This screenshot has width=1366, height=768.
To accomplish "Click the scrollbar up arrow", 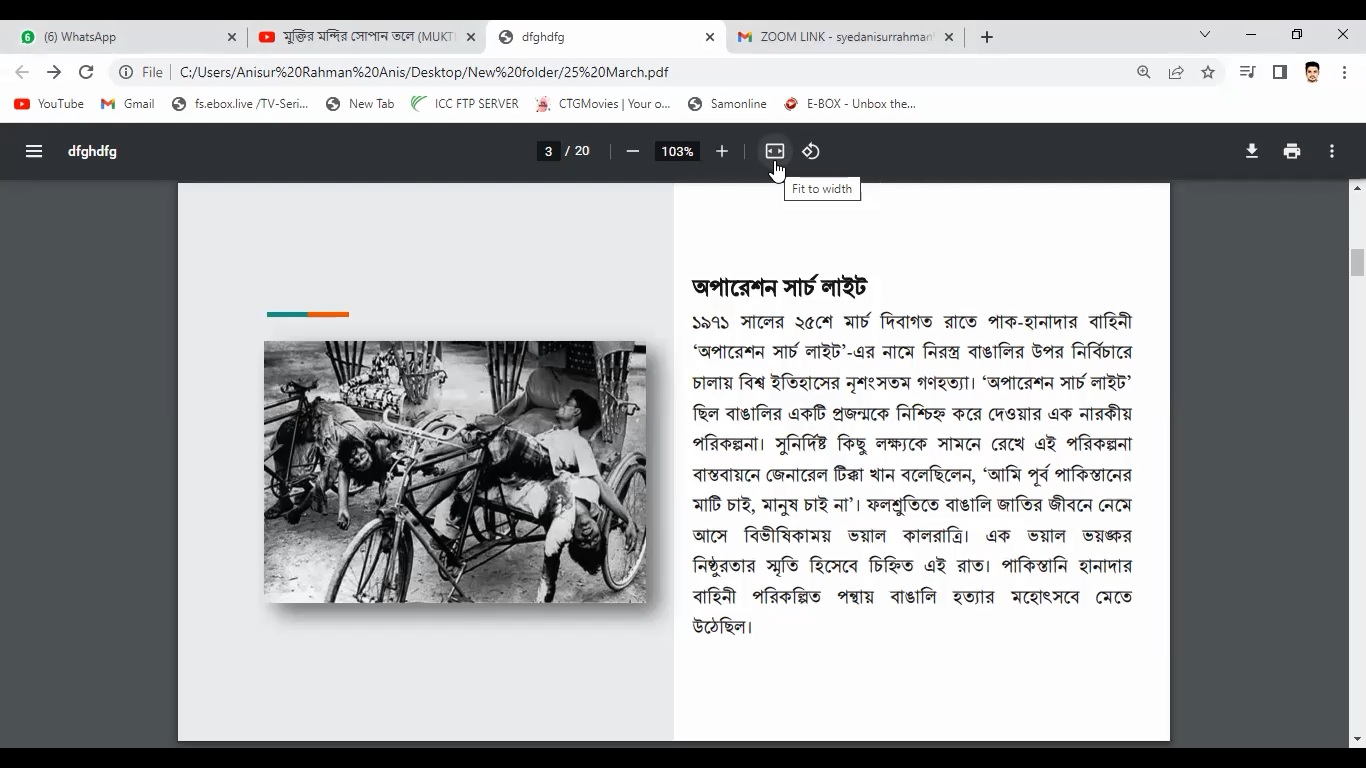I will click(1357, 188).
